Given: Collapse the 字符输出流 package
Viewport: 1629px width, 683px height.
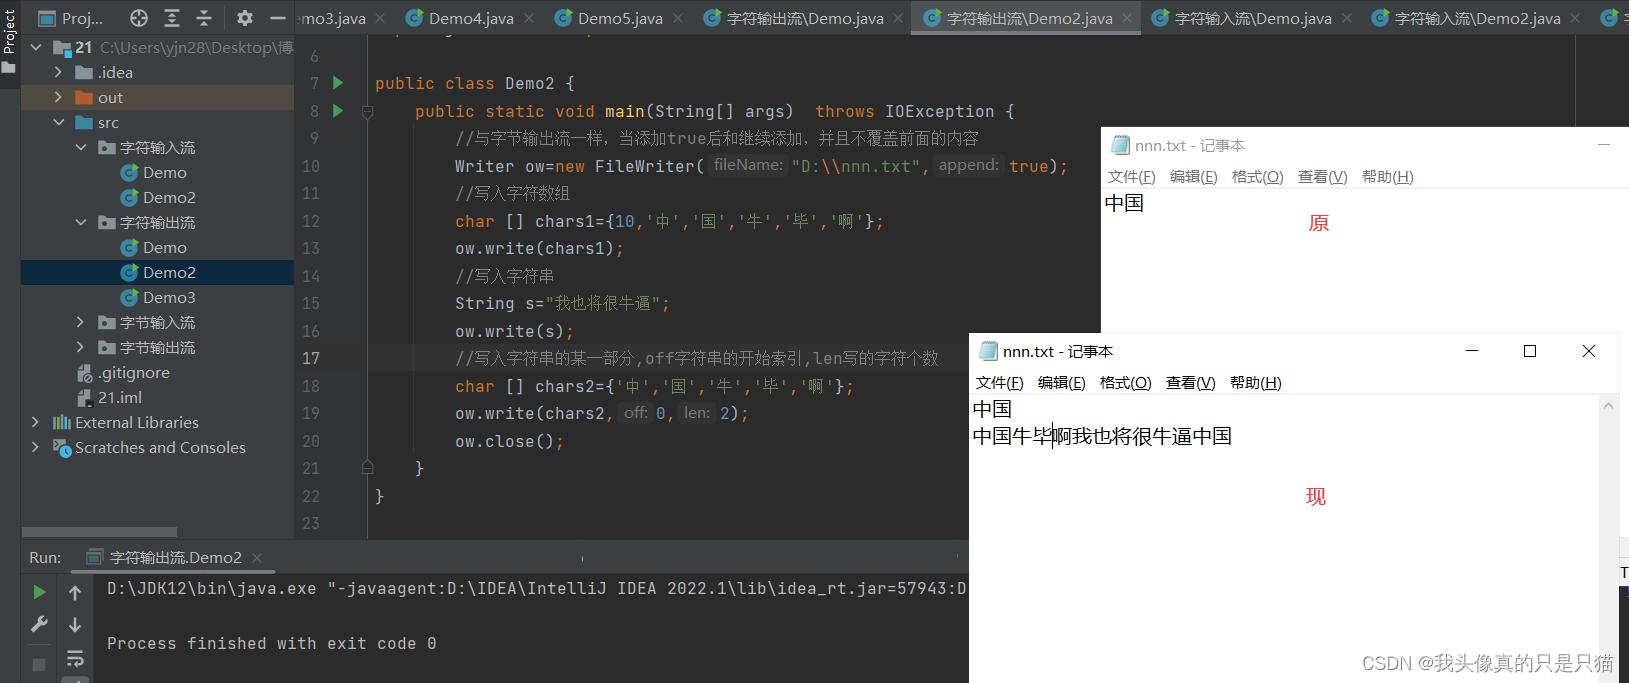Looking at the screenshot, I should (81, 222).
